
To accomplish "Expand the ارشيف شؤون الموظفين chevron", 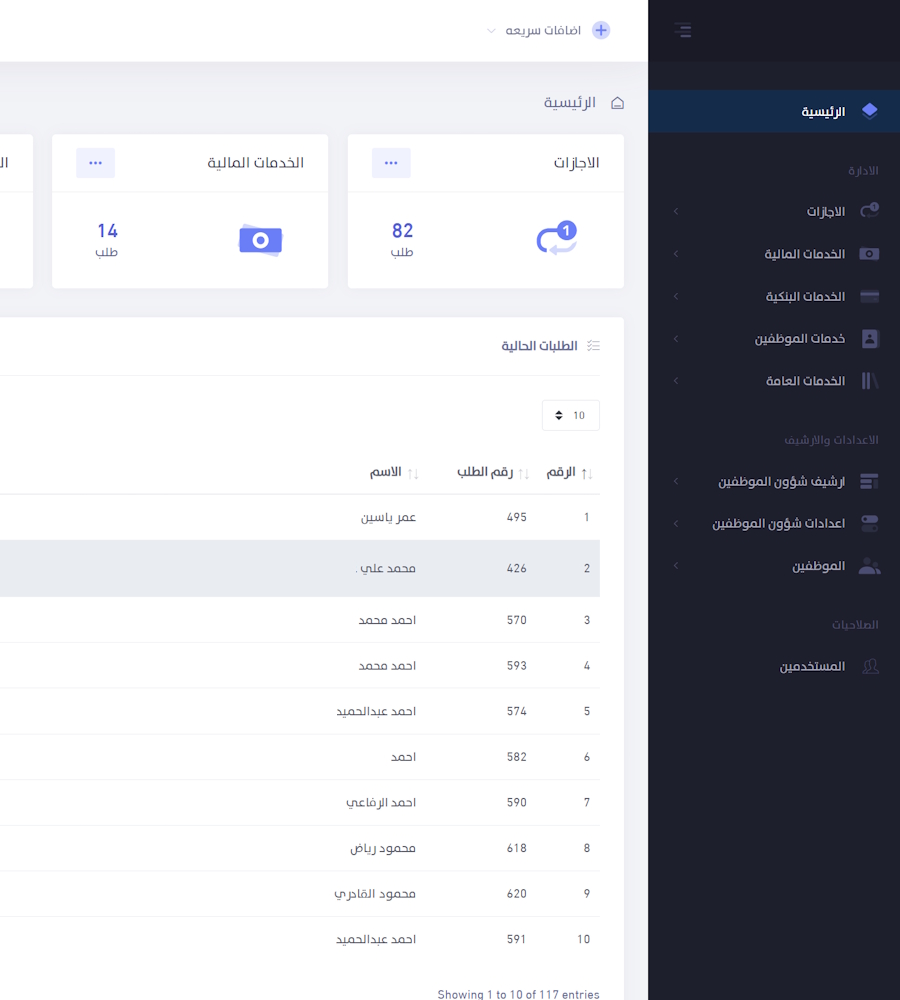I will click(x=676, y=481).
